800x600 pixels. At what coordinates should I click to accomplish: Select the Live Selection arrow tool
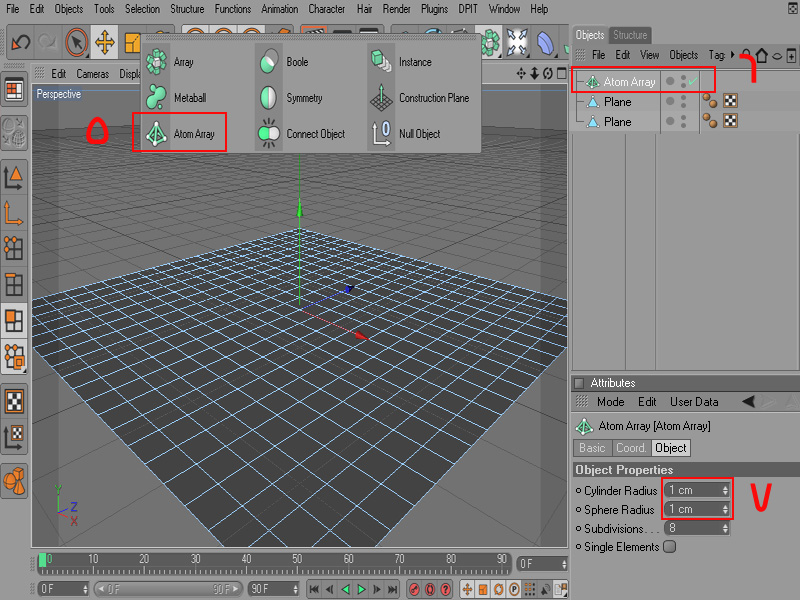point(77,42)
